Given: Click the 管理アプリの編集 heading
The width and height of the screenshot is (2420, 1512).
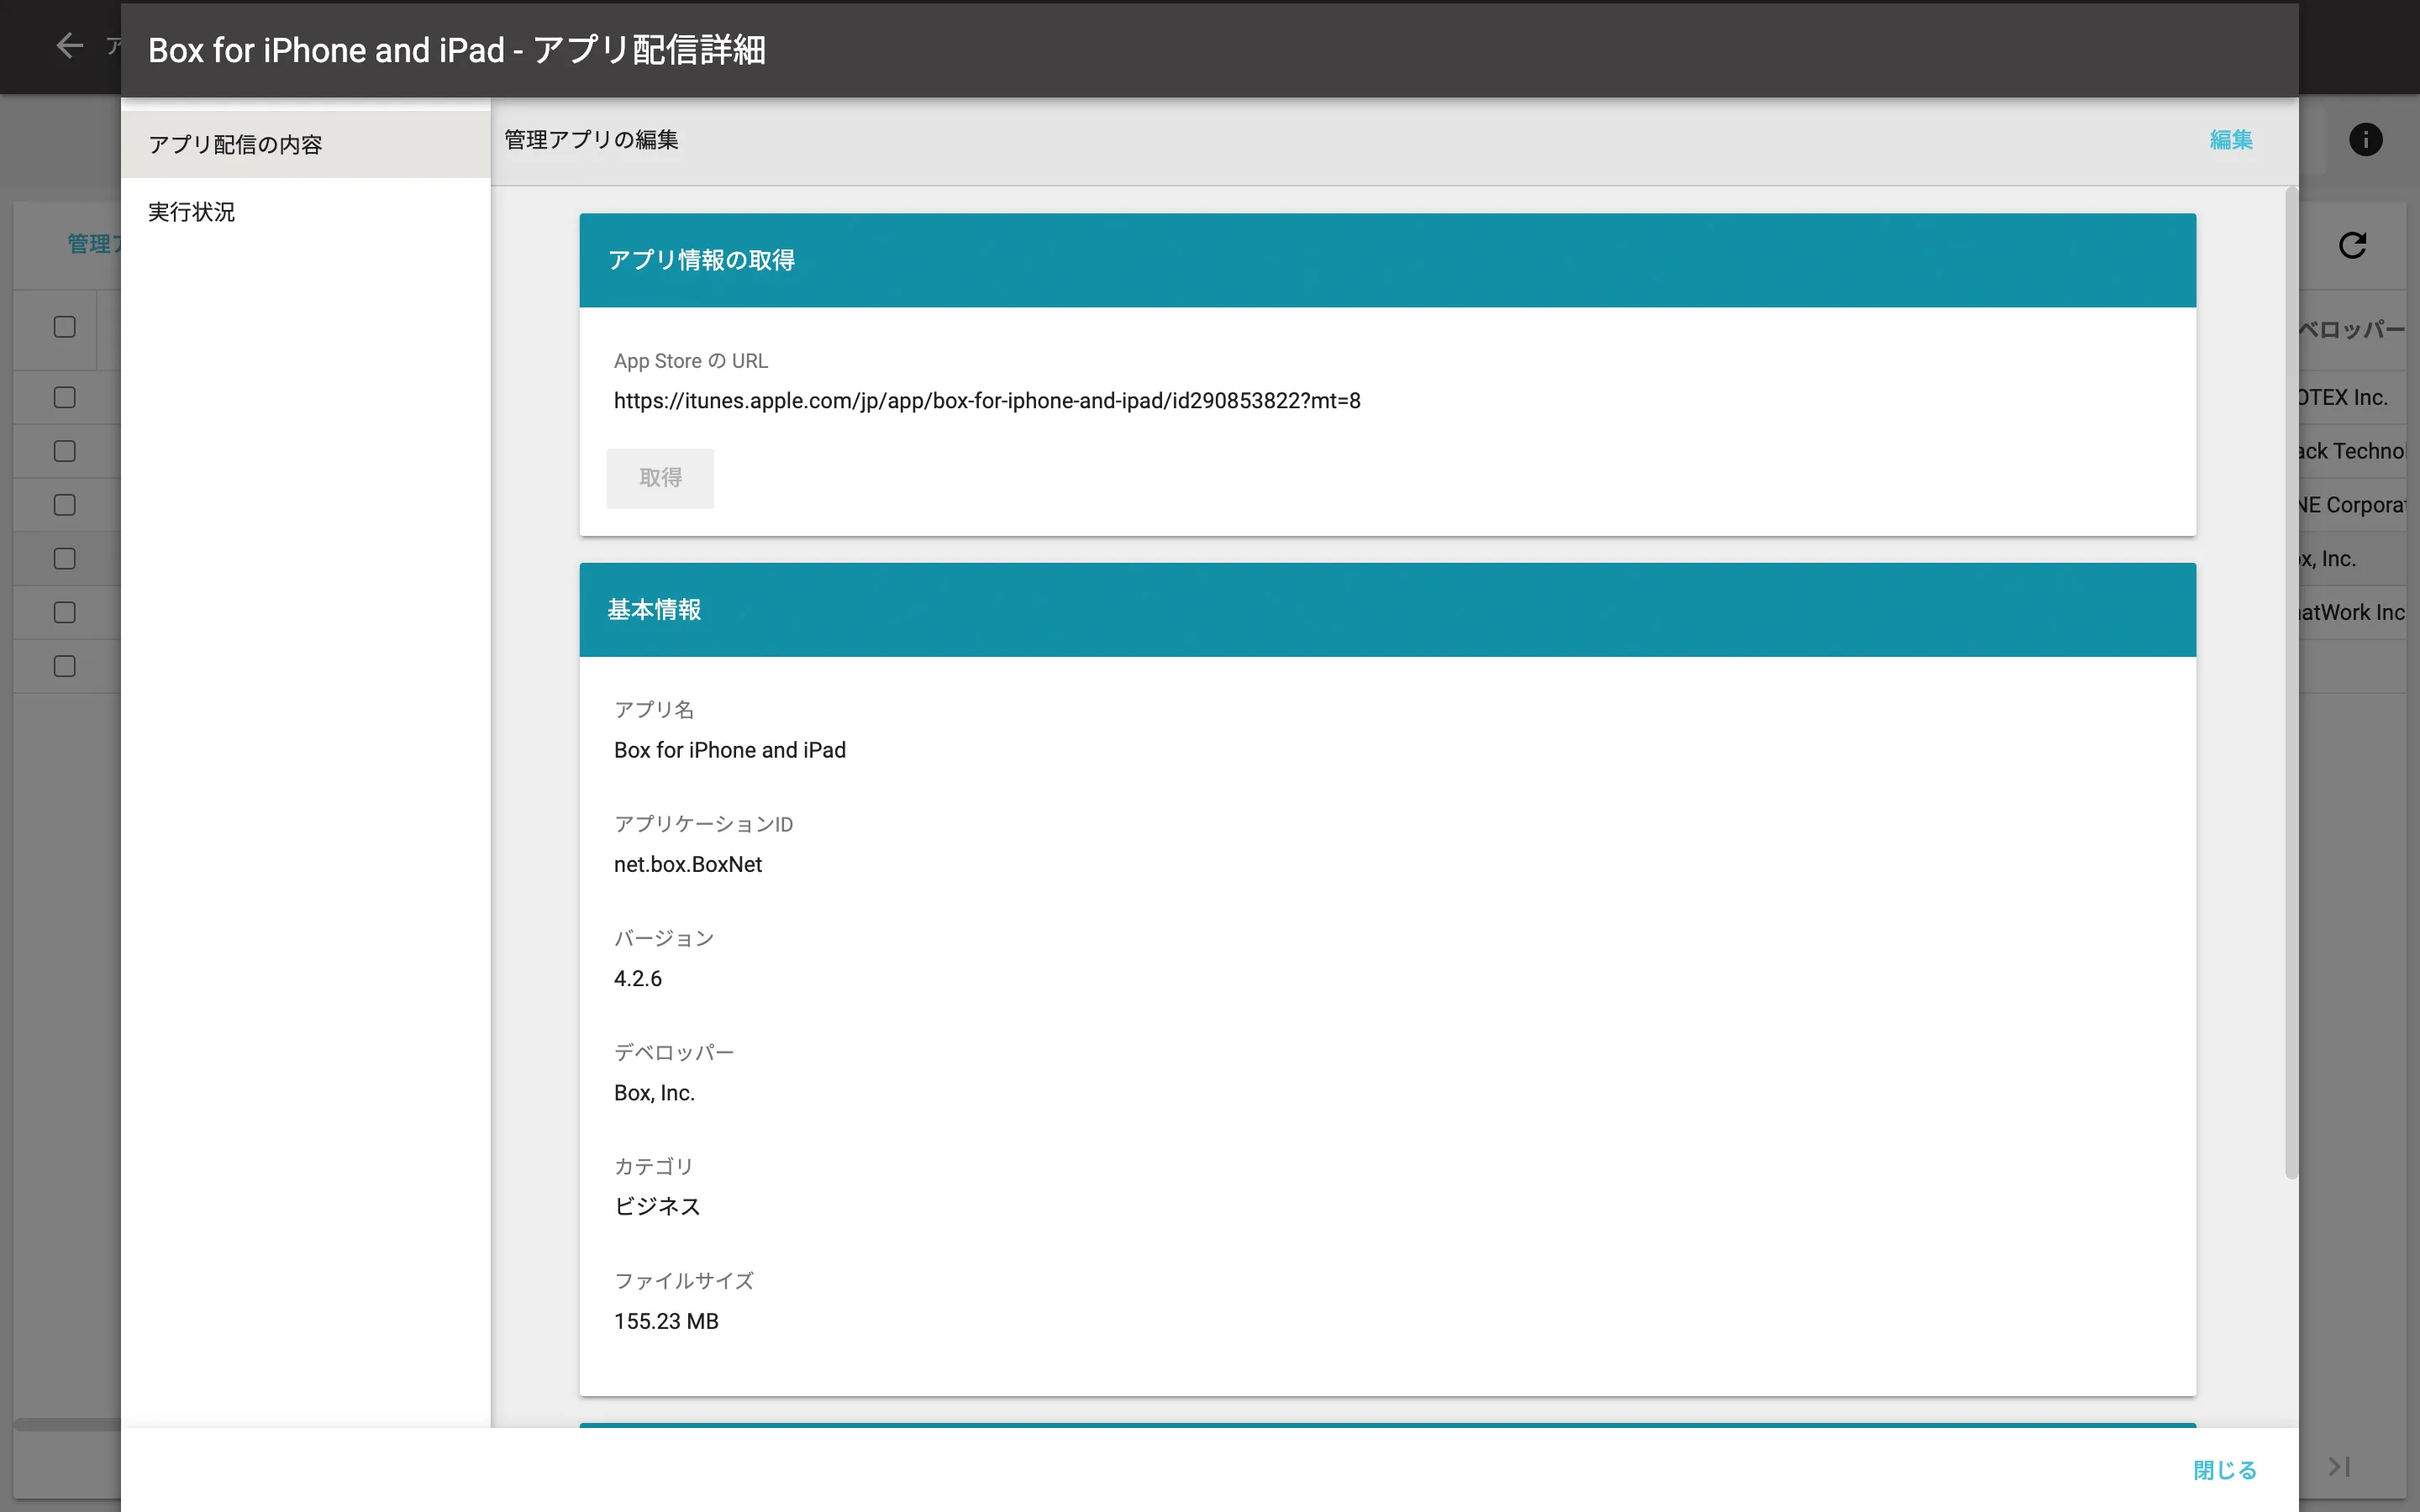Looking at the screenshot, I should [x=591, y=140].
